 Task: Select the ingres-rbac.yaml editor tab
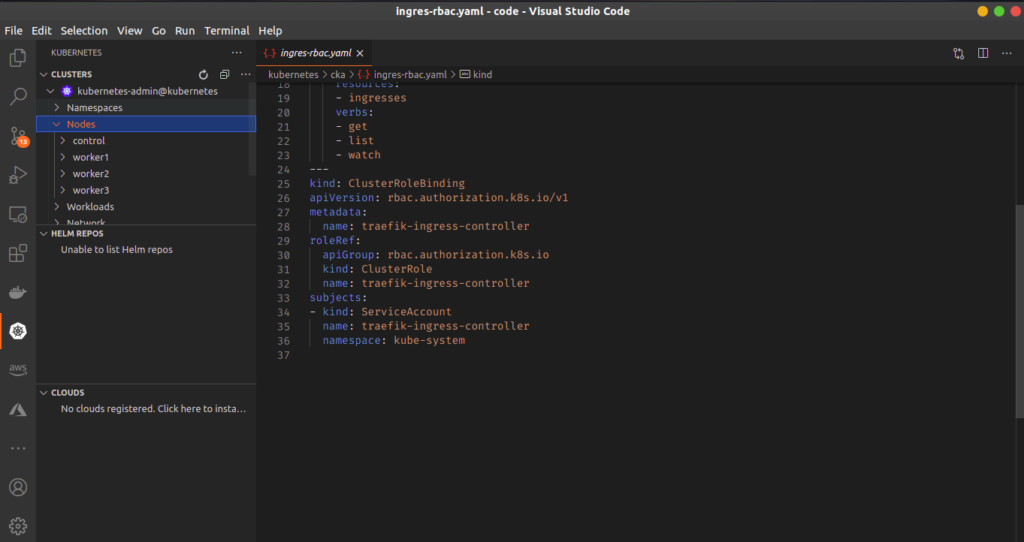tap(313, 54)
